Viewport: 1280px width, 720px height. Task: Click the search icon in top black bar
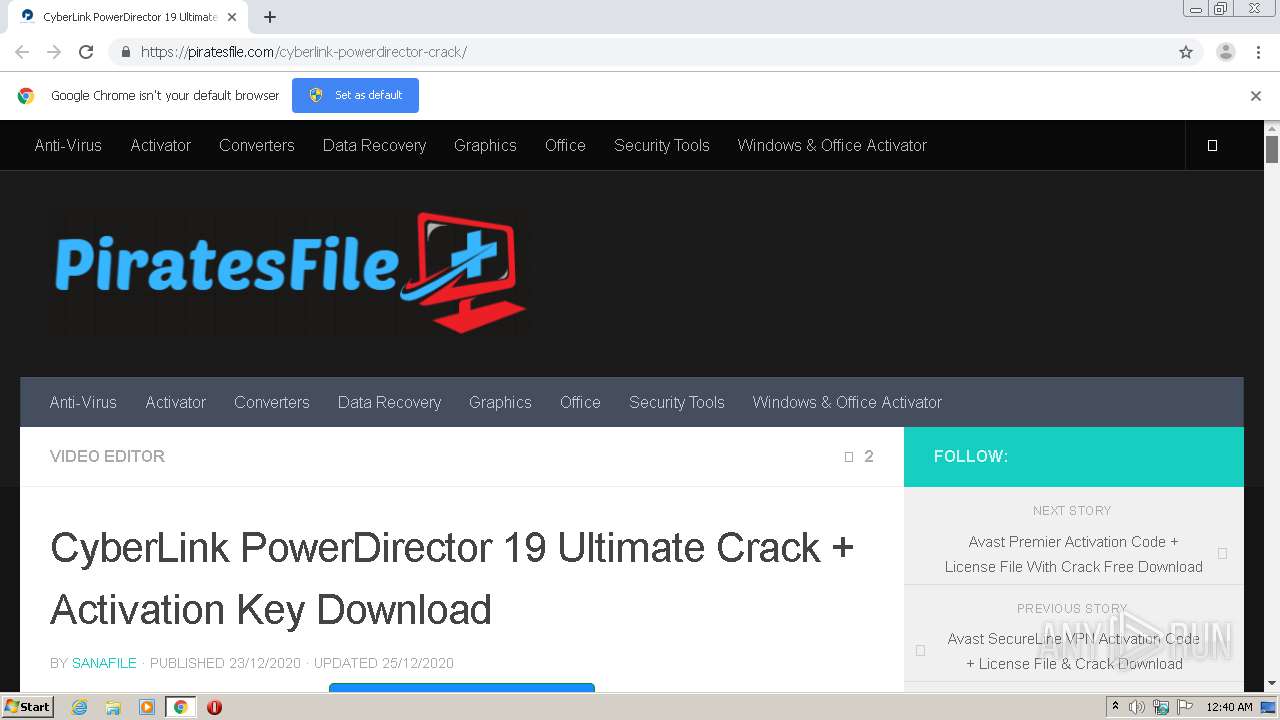click(1212, 145)
